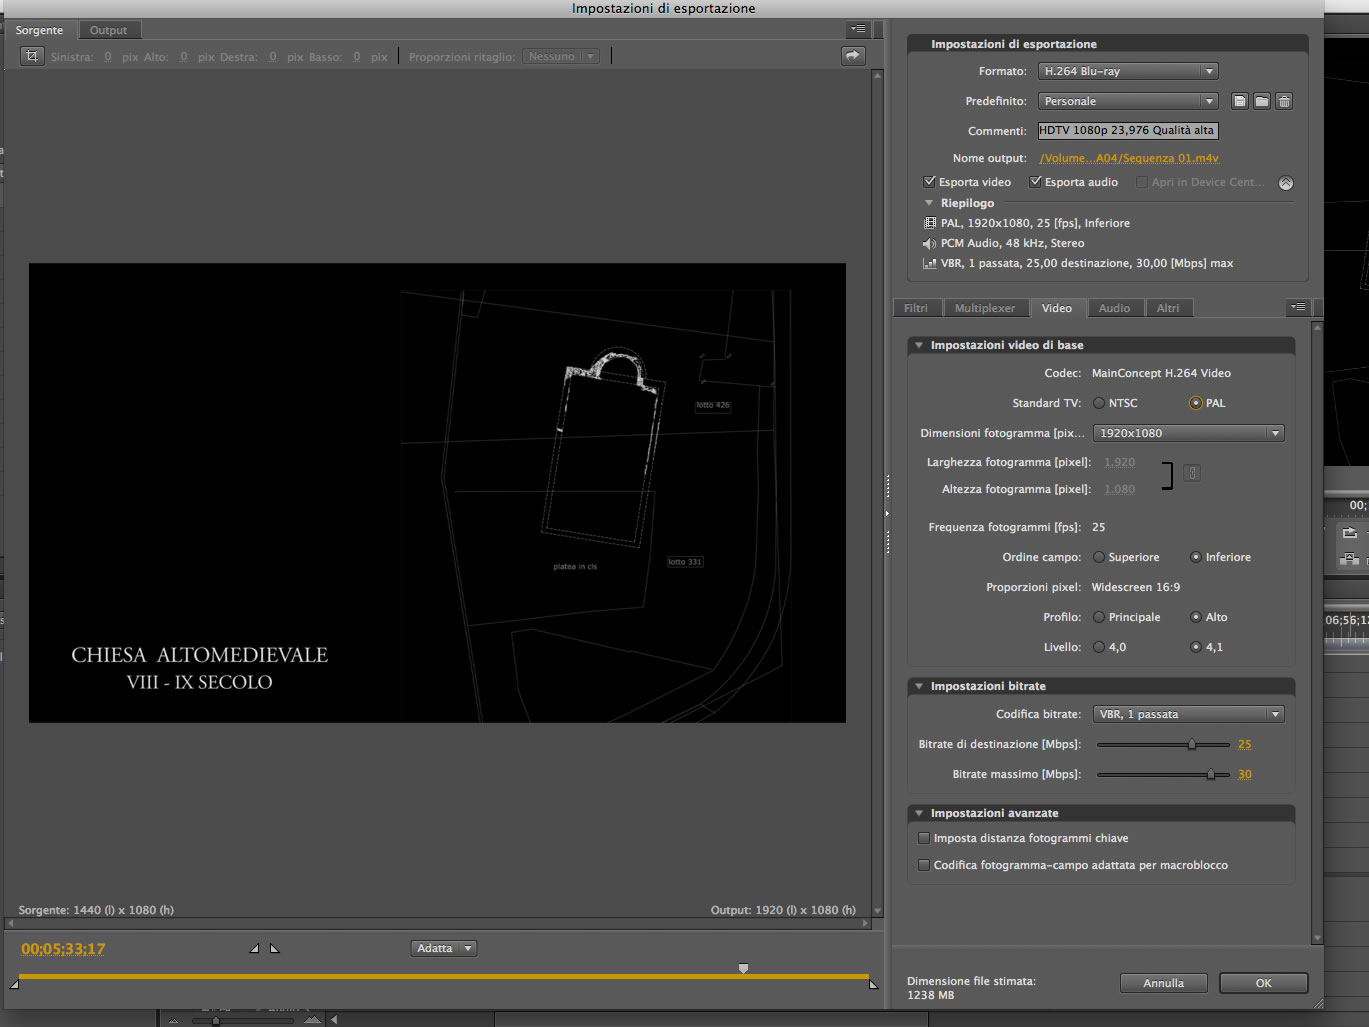
Task: Uncheck the Esporta video checkbox
Action: pos(930,182)
